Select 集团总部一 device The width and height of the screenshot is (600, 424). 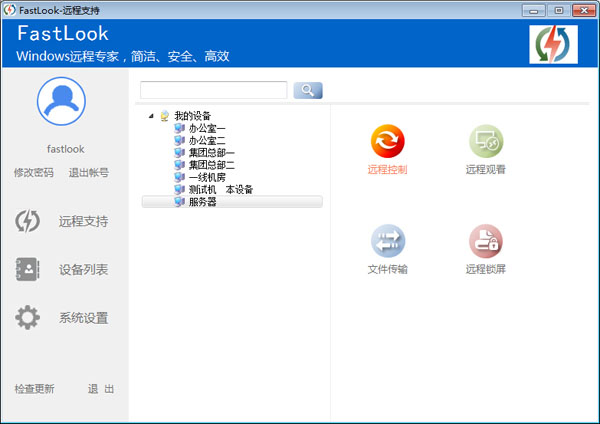coord(212,153)
